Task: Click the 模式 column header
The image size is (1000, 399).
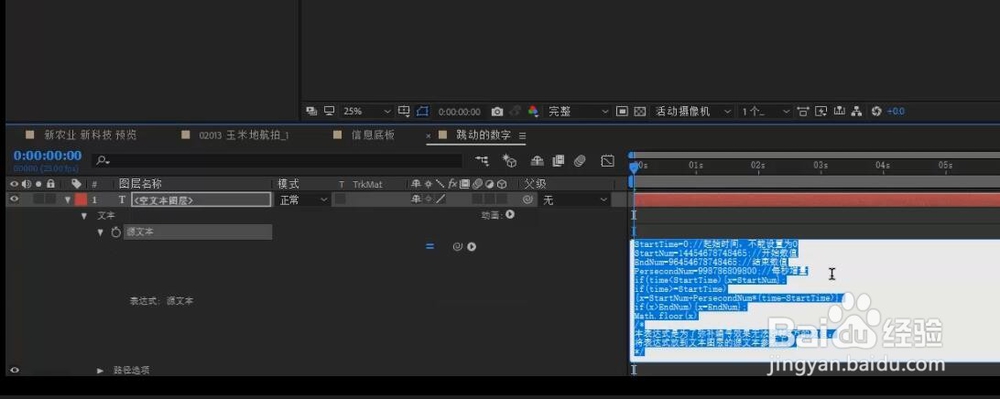Action: coord(288,184)
